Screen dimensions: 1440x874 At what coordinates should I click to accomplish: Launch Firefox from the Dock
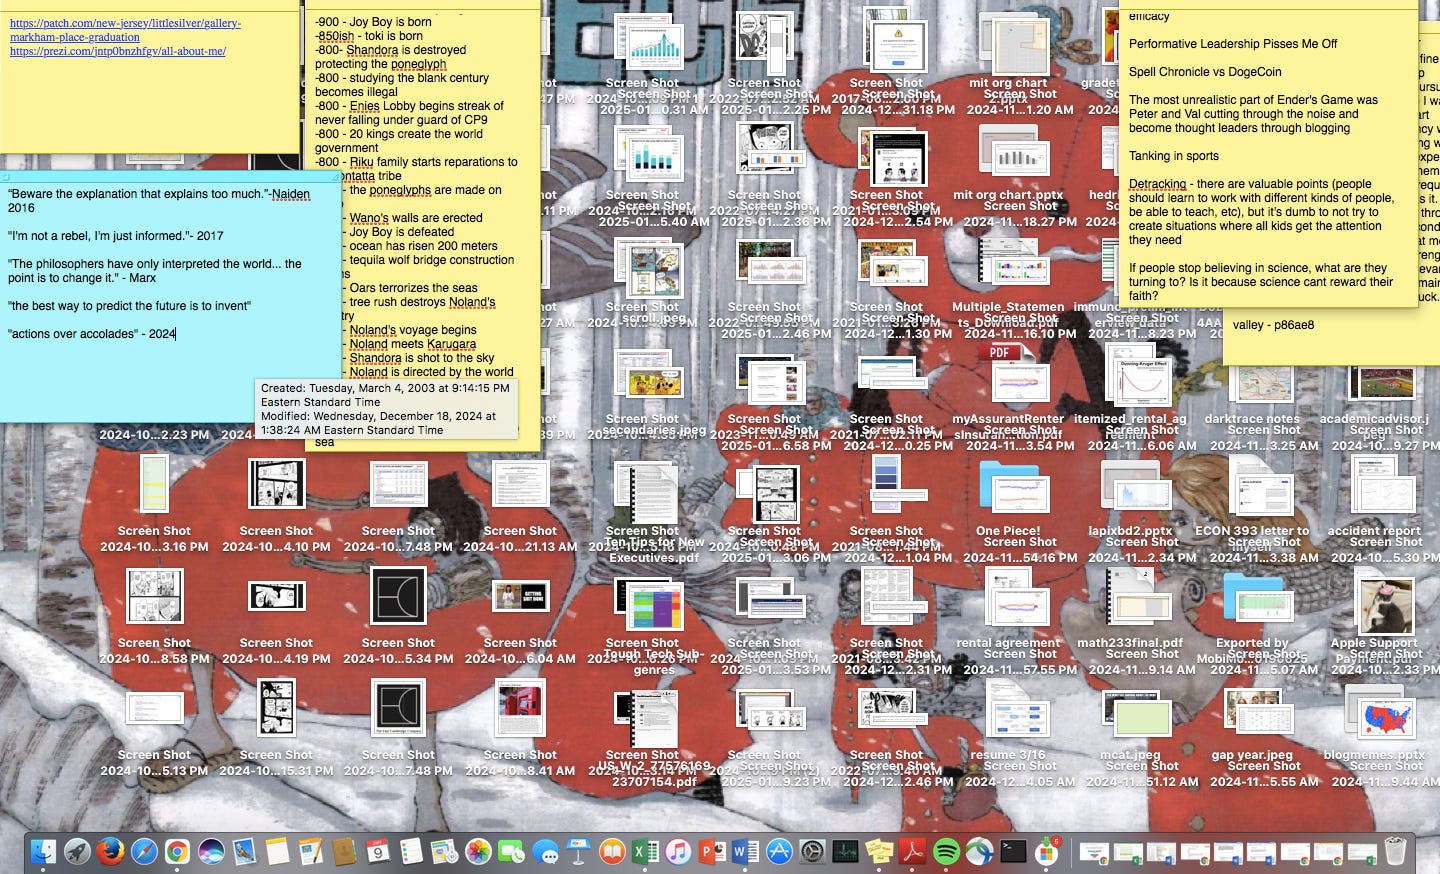click(x=110, y=852)
